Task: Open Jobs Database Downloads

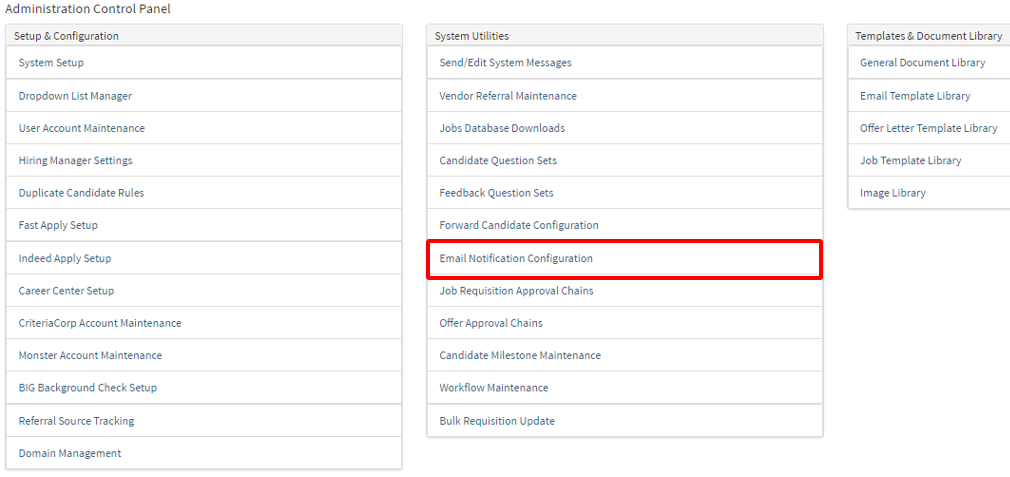Action: click(502, 128)
